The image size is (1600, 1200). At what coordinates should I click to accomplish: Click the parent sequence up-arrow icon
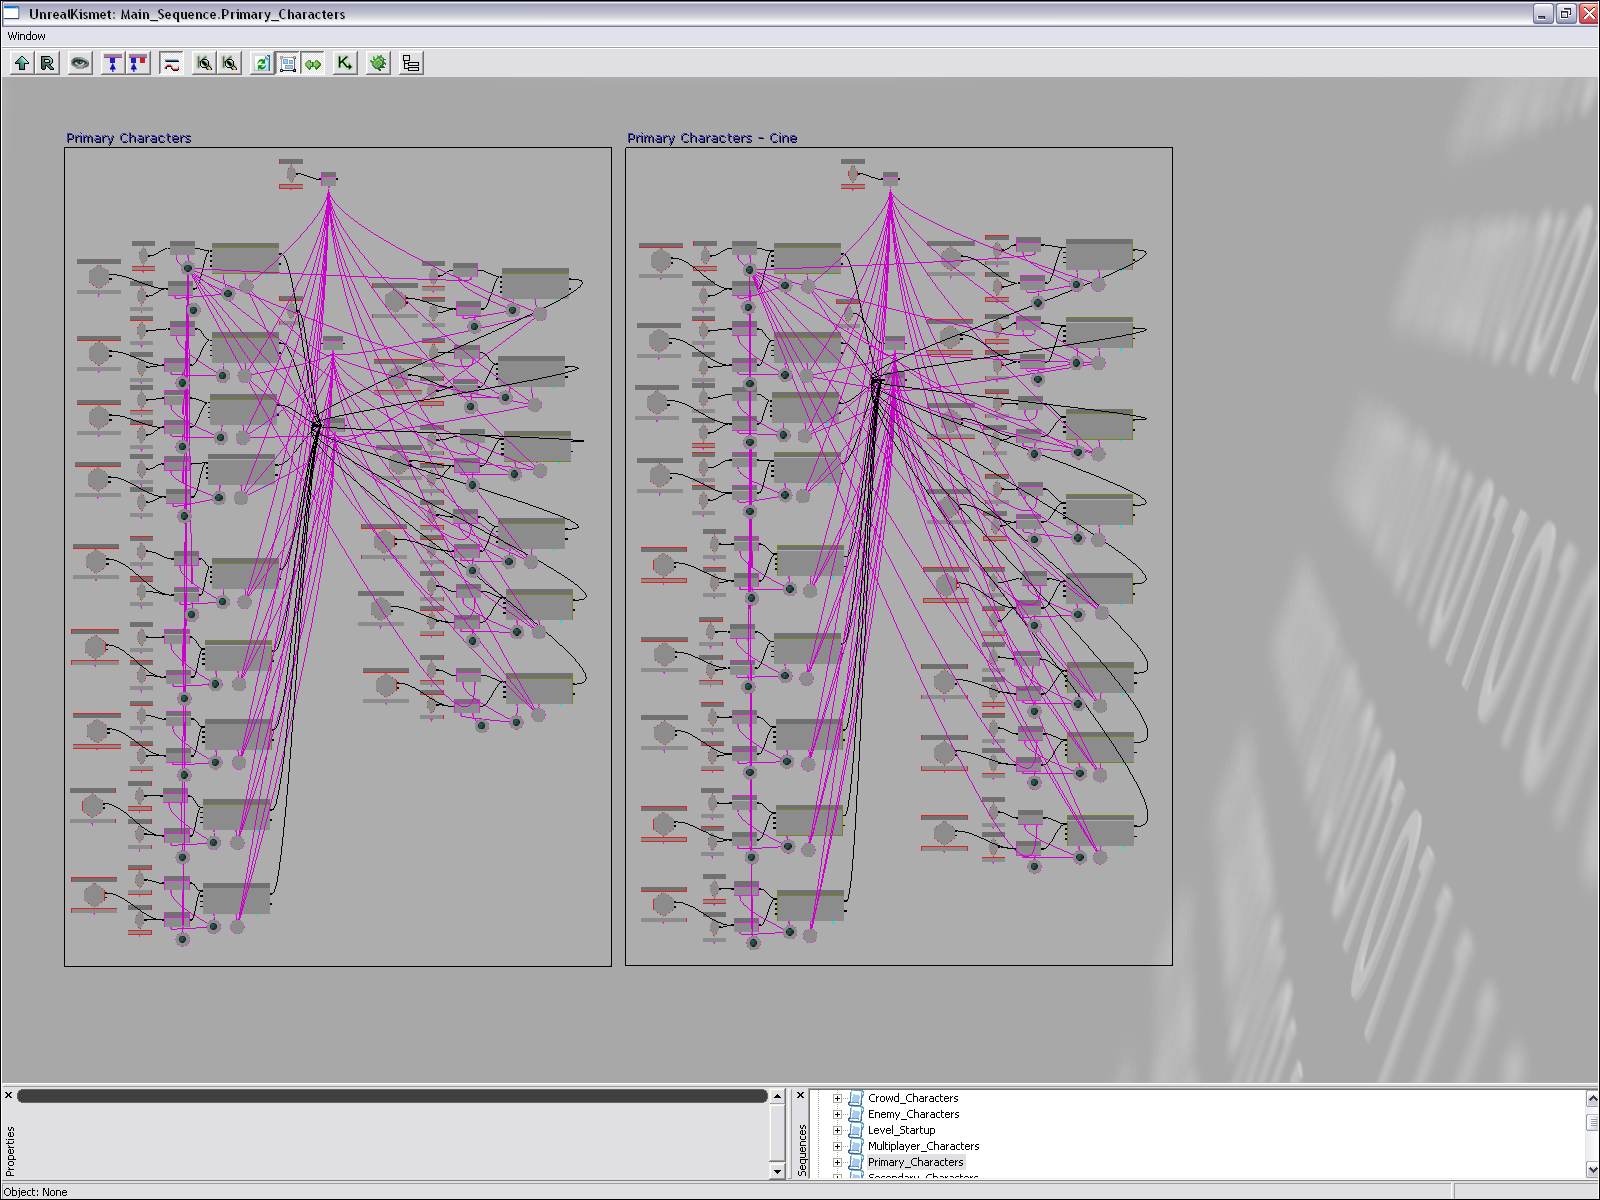click(x=22, y=63)
